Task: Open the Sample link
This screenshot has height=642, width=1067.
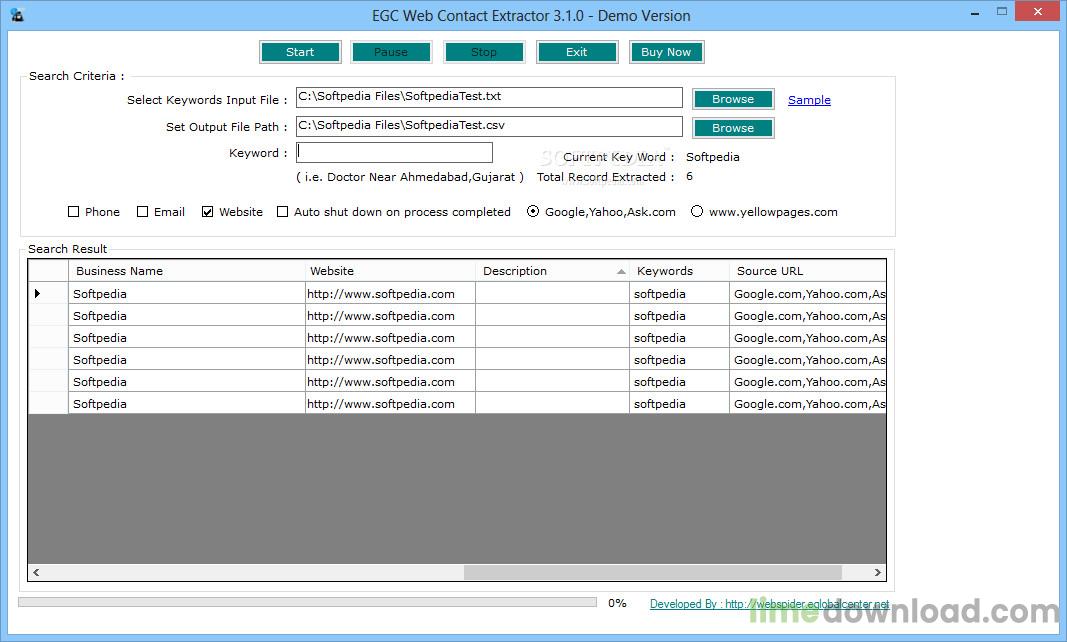Action: click(x=809, y=99)
